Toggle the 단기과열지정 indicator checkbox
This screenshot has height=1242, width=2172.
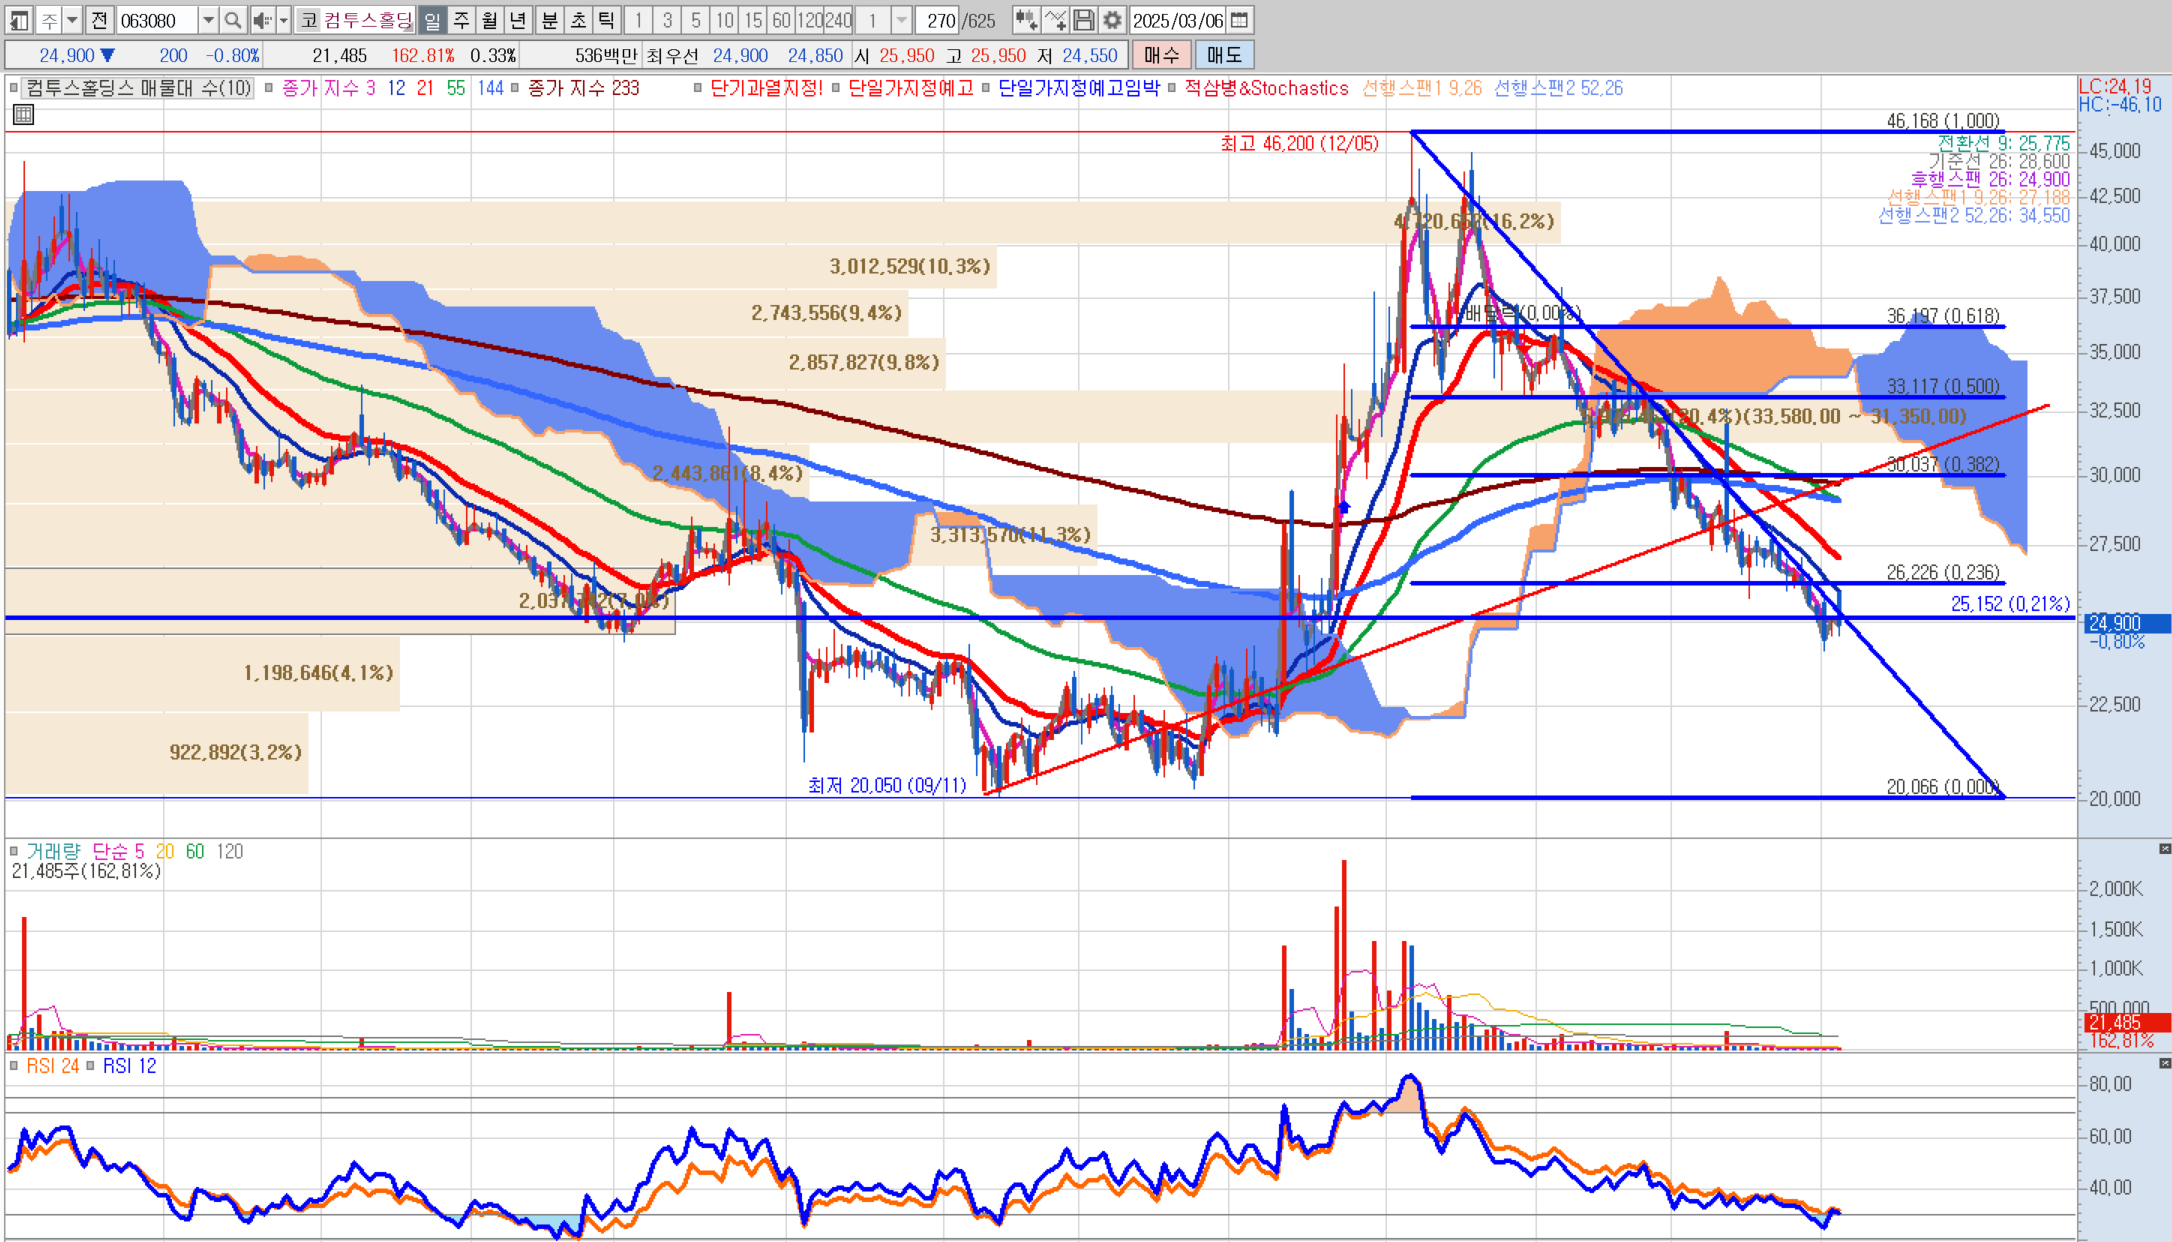(698, 88)
